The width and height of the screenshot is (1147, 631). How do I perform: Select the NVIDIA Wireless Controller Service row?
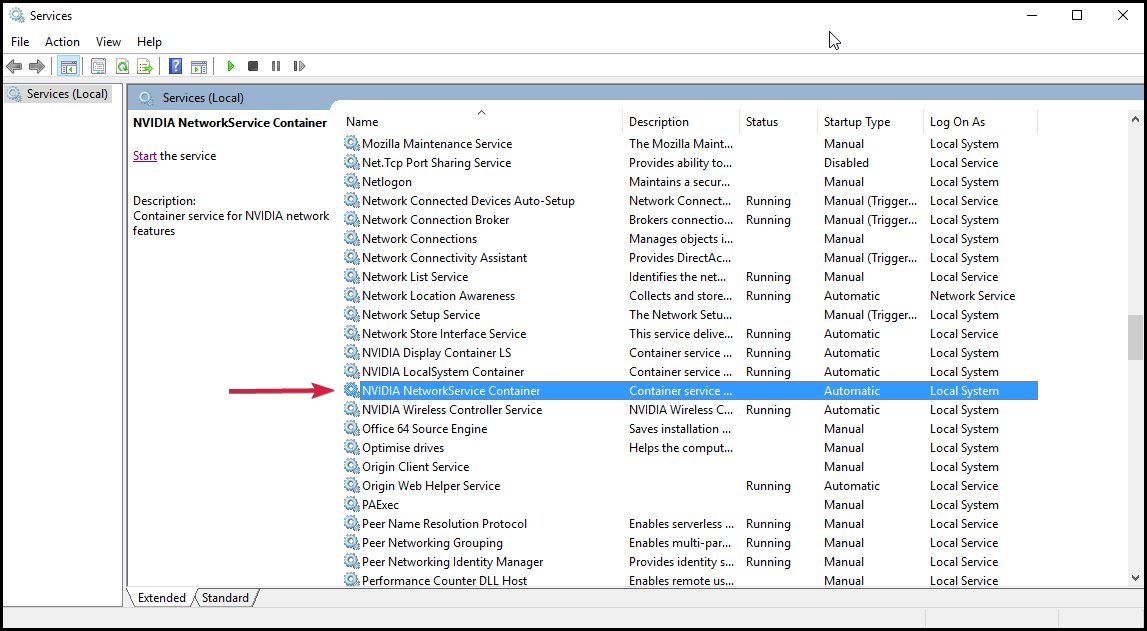[x=451, y=410]
